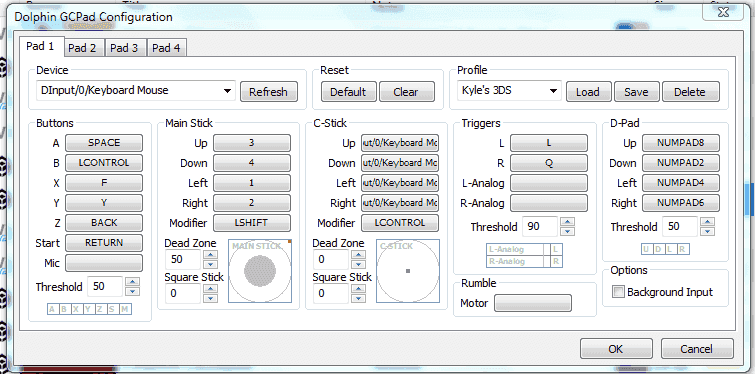Increase C-Stick Dead Zone value
This screenshot has width=755, height=374.
[358, 255]
